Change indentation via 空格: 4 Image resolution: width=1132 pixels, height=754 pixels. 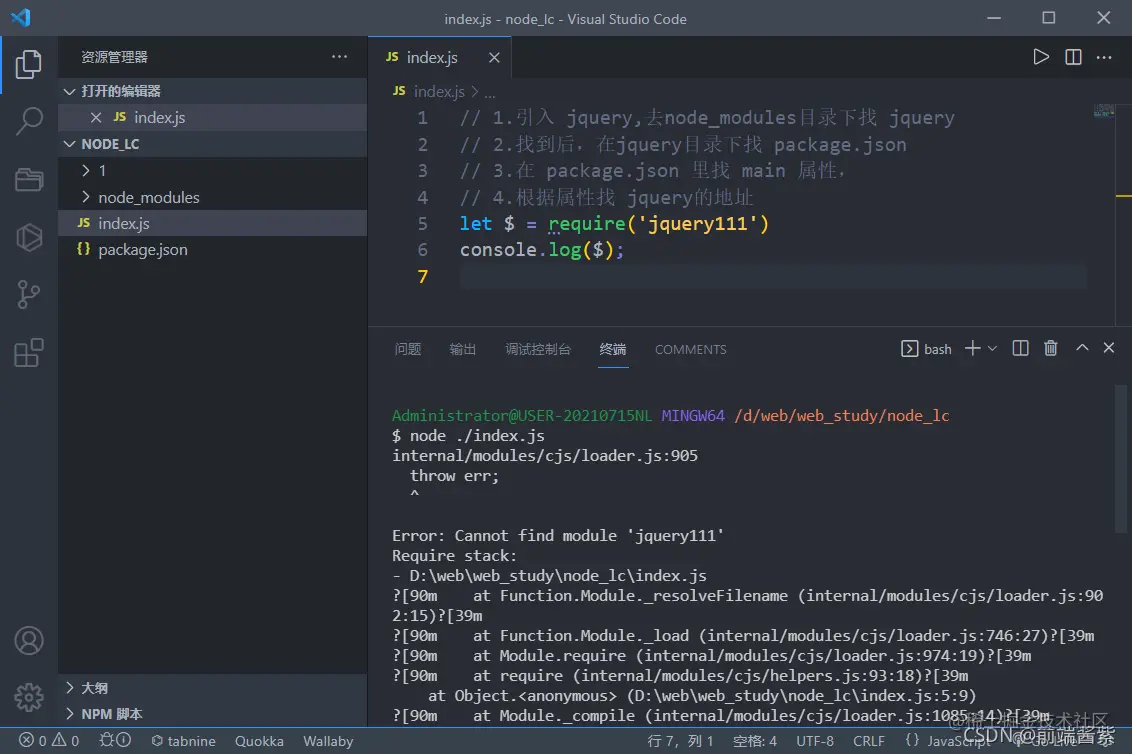(x=754, y=741)
